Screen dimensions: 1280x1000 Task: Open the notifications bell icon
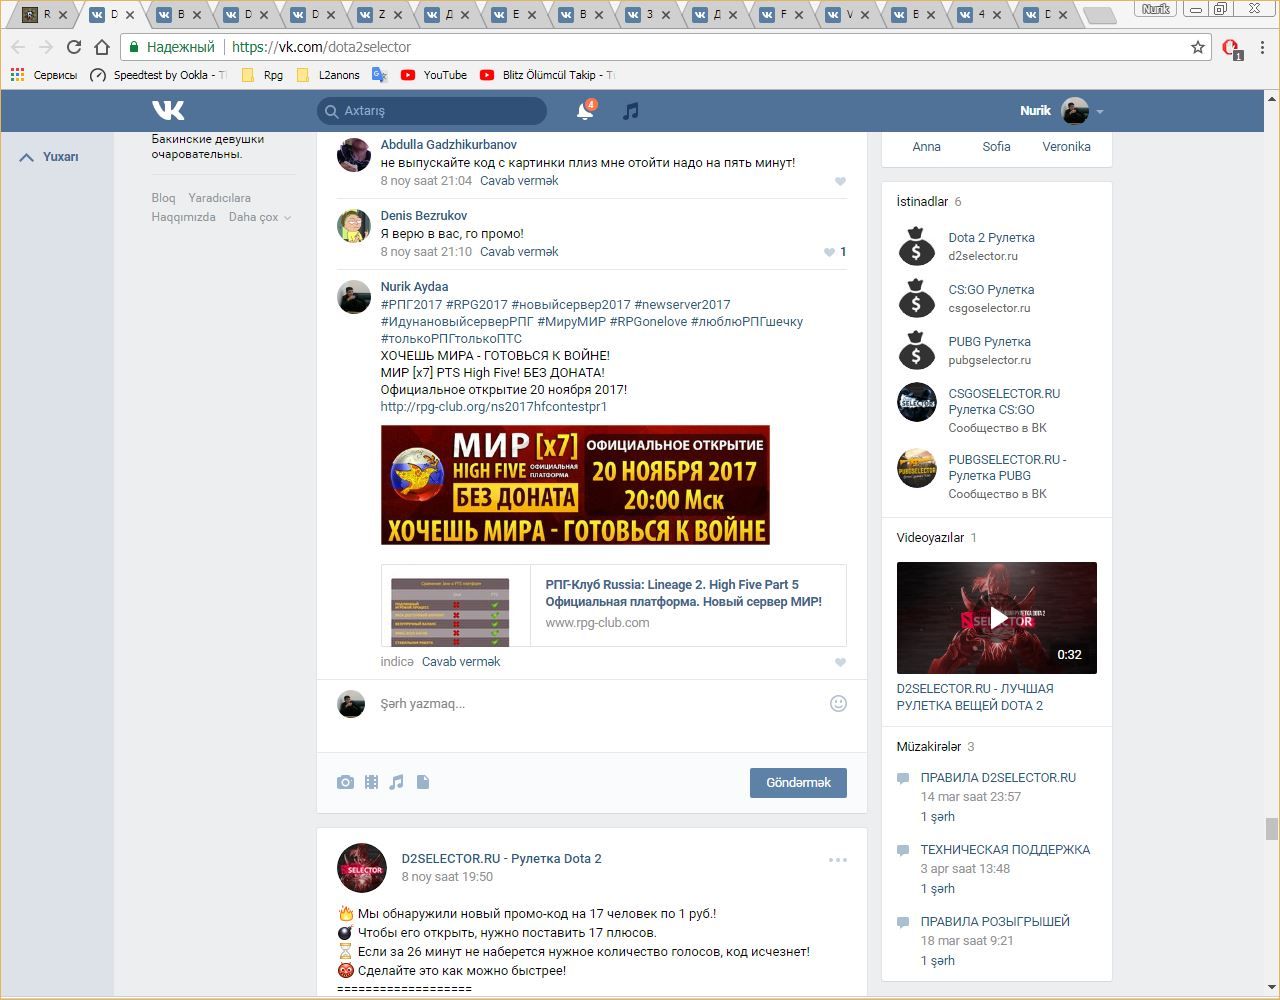[x=585, y=111]
